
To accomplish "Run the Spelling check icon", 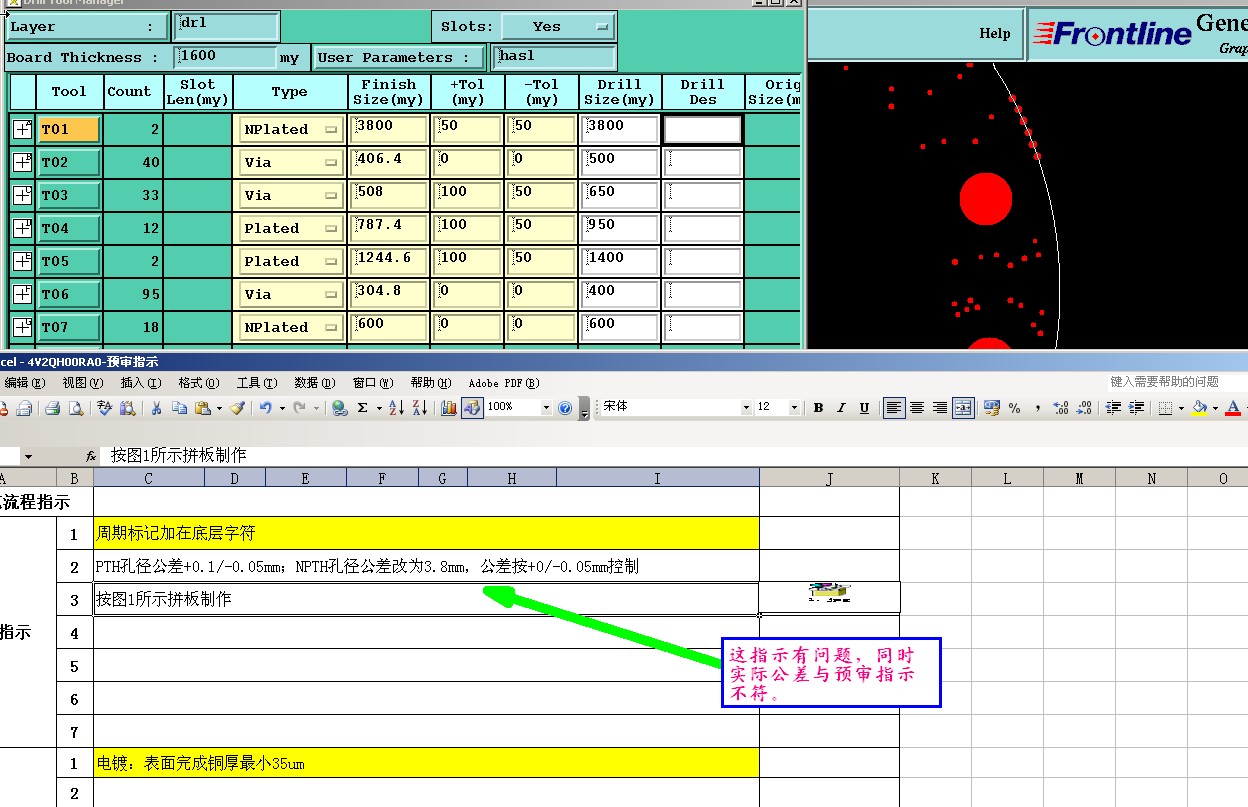I will (x=104, y=408).
